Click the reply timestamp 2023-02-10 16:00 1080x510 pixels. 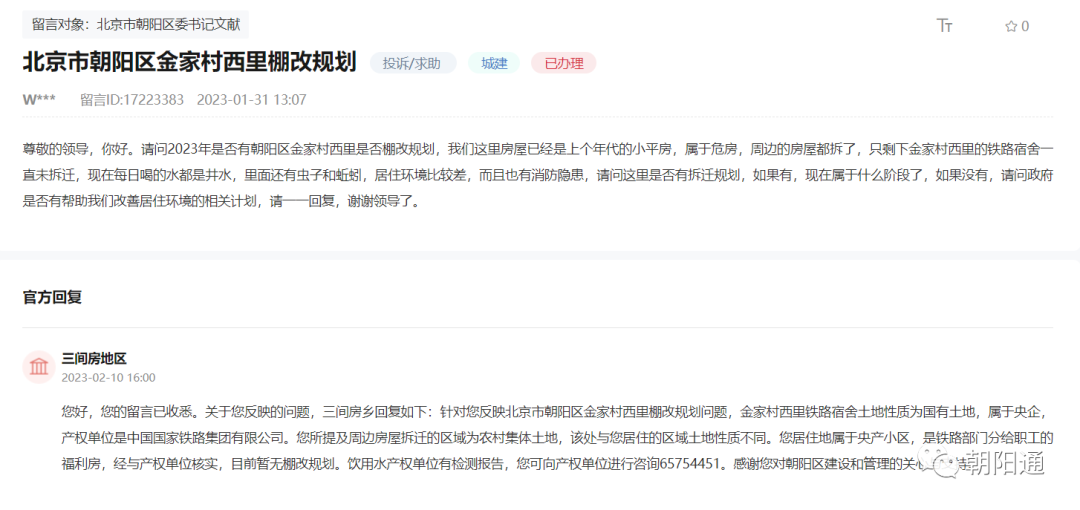tap(108, 378)
